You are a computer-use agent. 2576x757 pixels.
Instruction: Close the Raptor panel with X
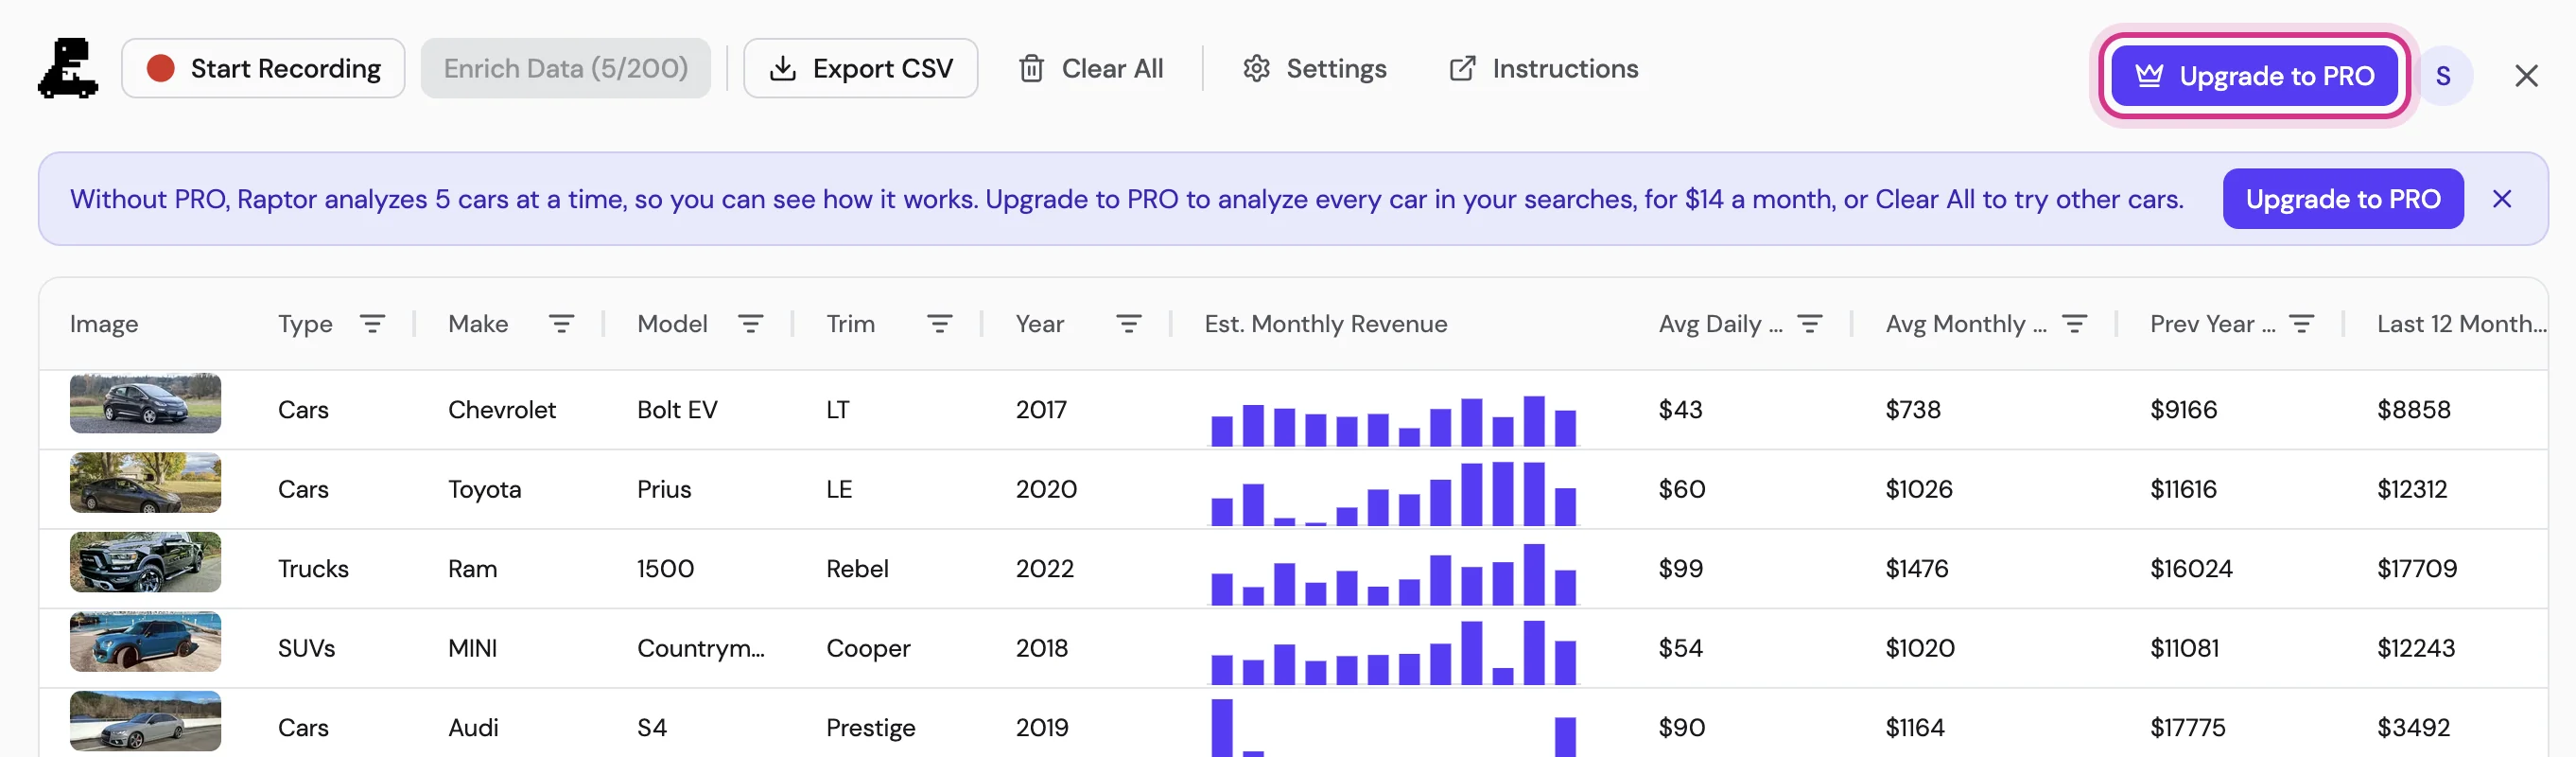coord(2526,76)
